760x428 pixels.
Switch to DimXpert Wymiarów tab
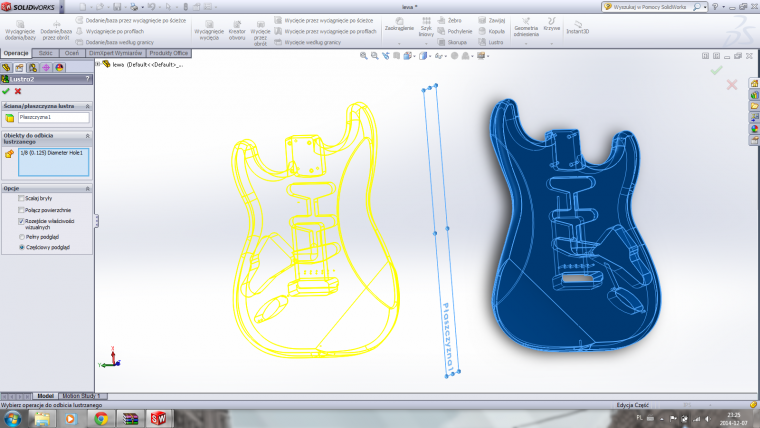pos(115,53)
